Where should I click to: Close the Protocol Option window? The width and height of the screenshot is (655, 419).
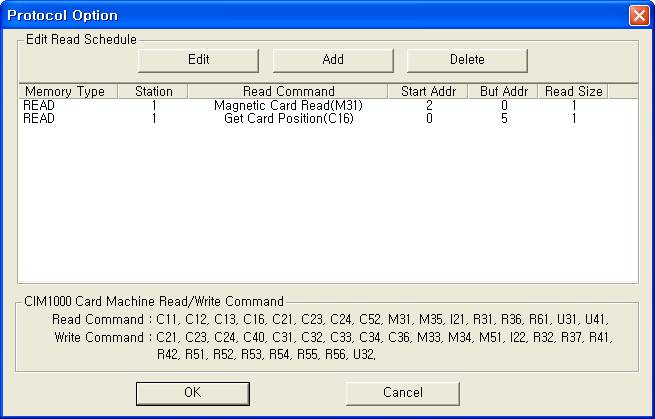pos(638,16)
